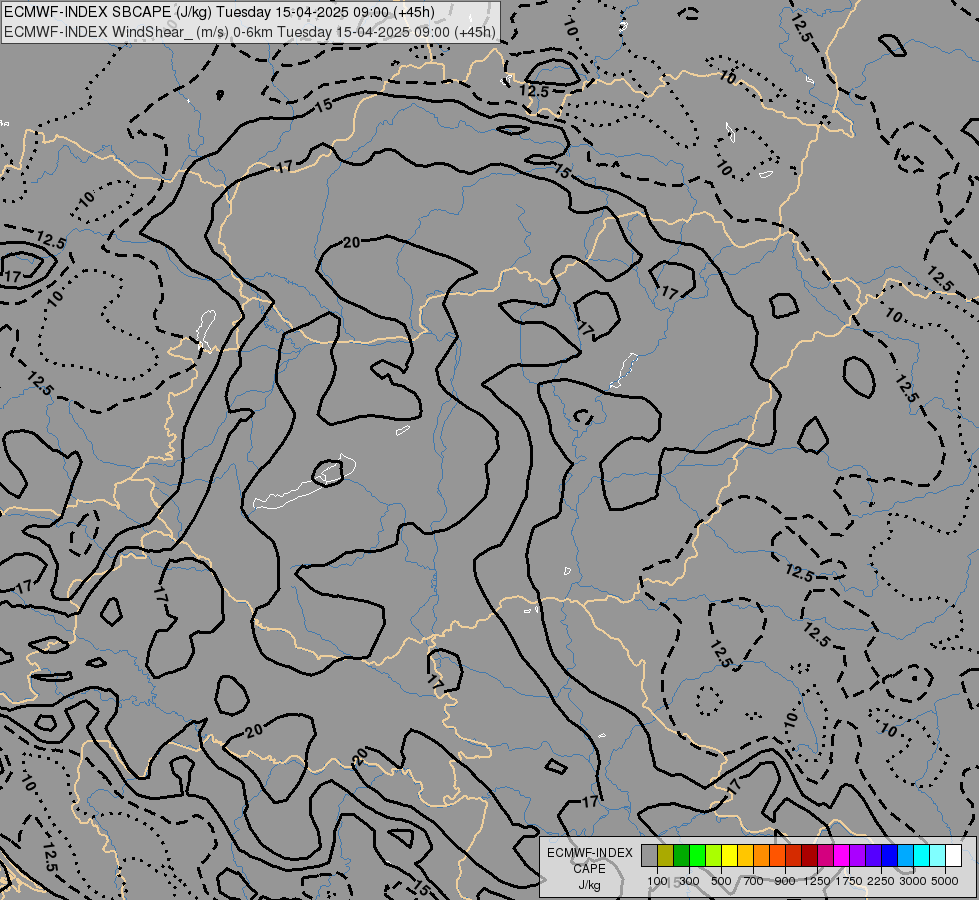Select the orange swatch right of 700 tick
979x900 pixels.
[x=762, y=856]
